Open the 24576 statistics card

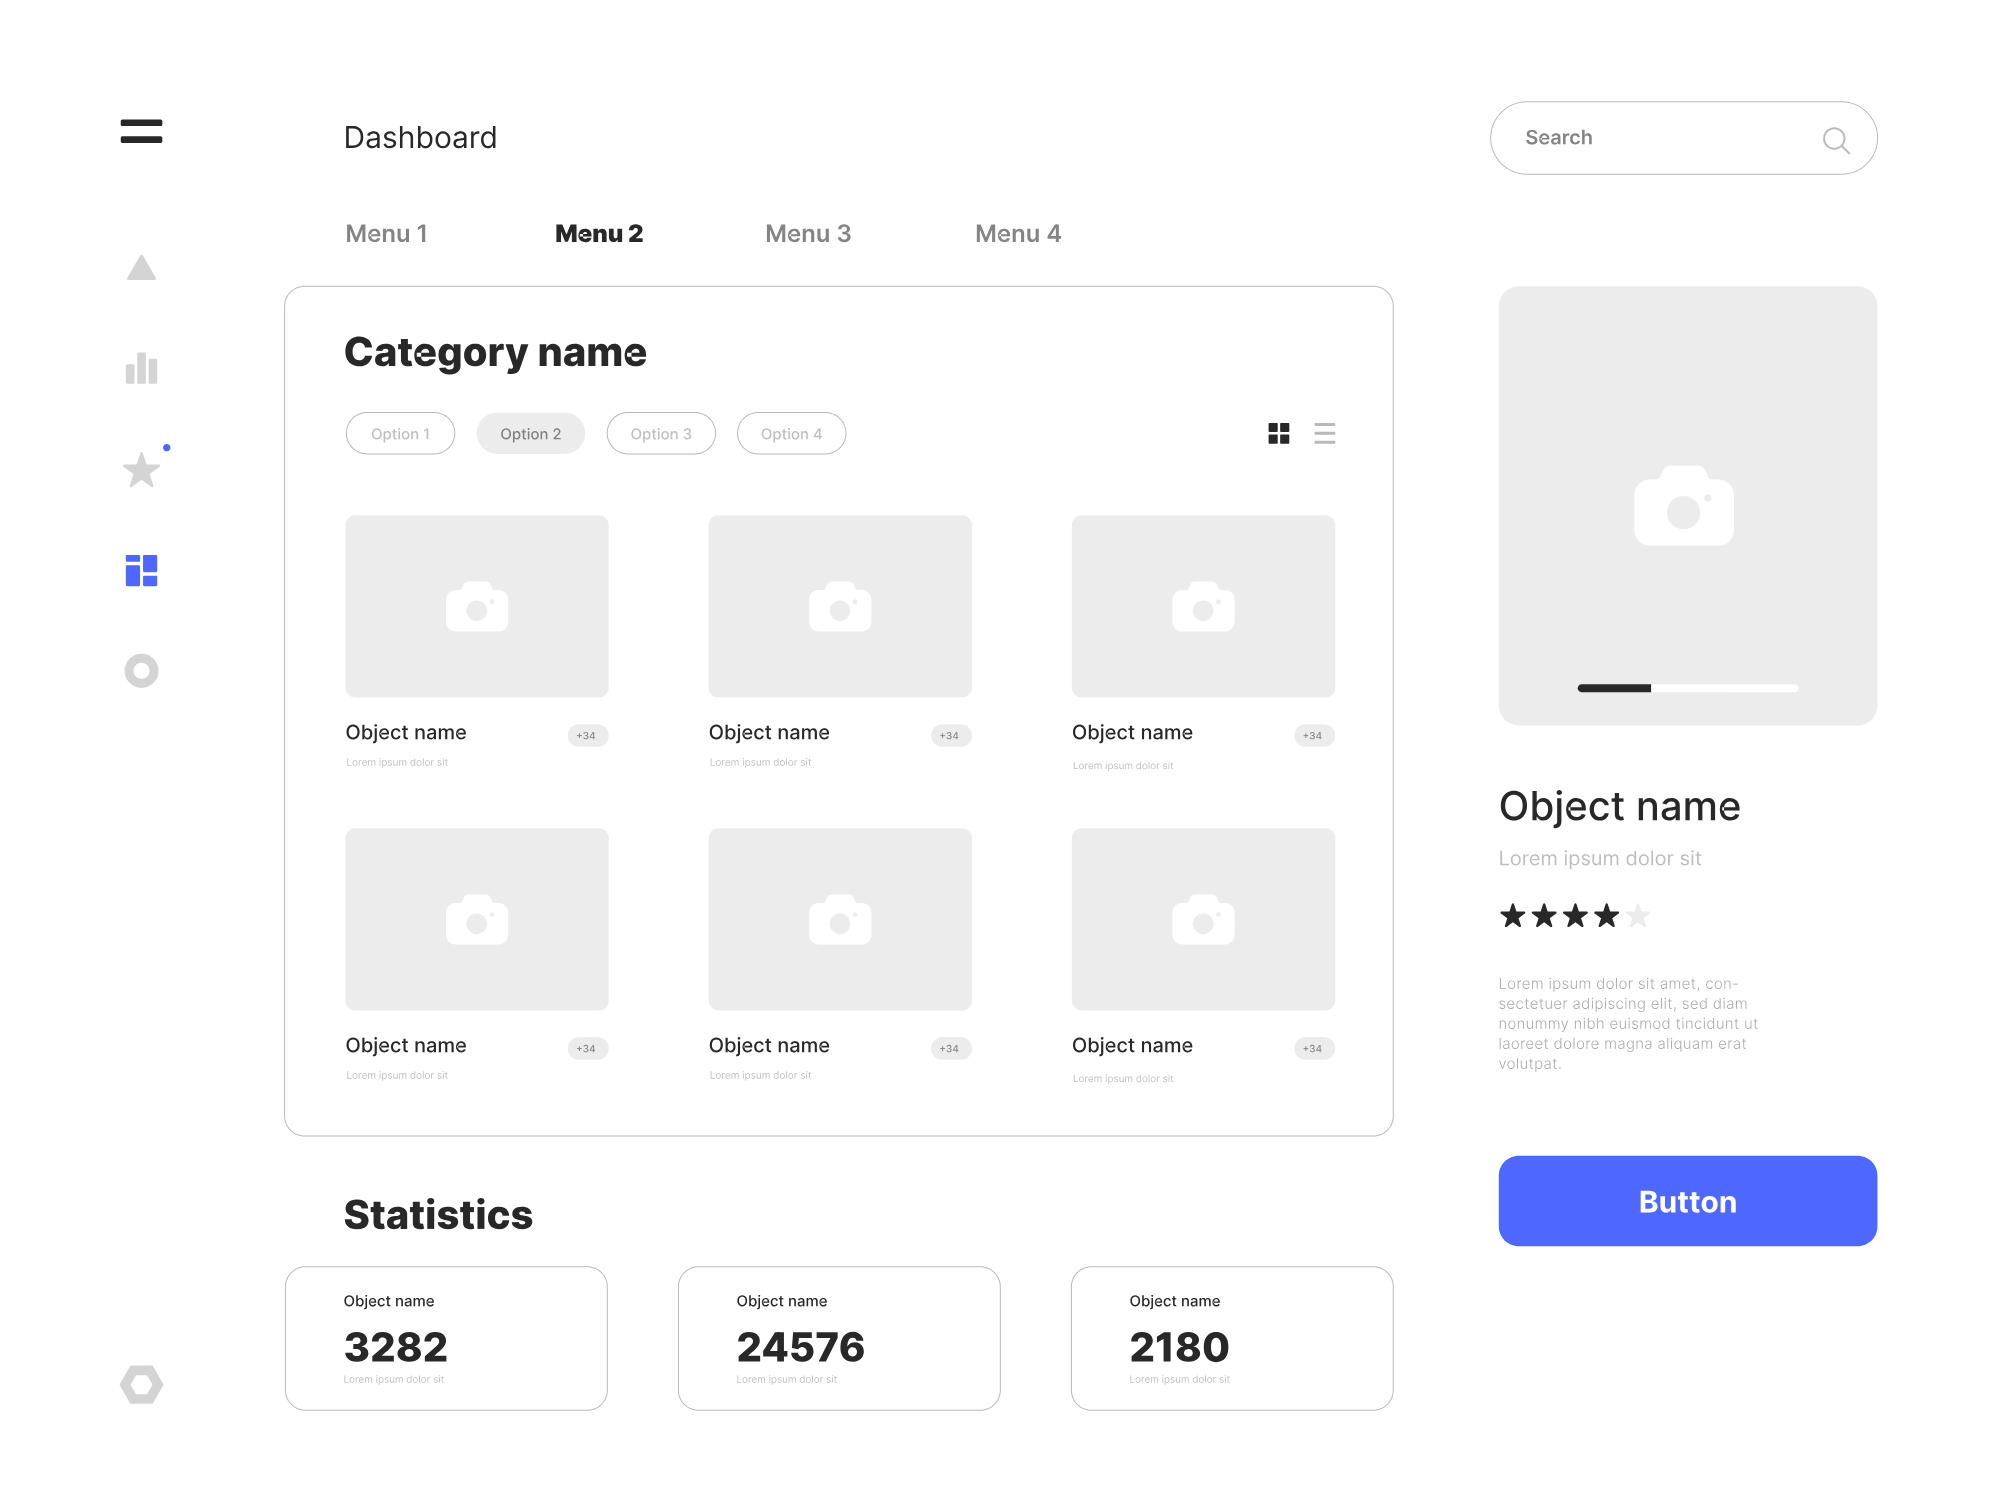(x=838, y=1338)
